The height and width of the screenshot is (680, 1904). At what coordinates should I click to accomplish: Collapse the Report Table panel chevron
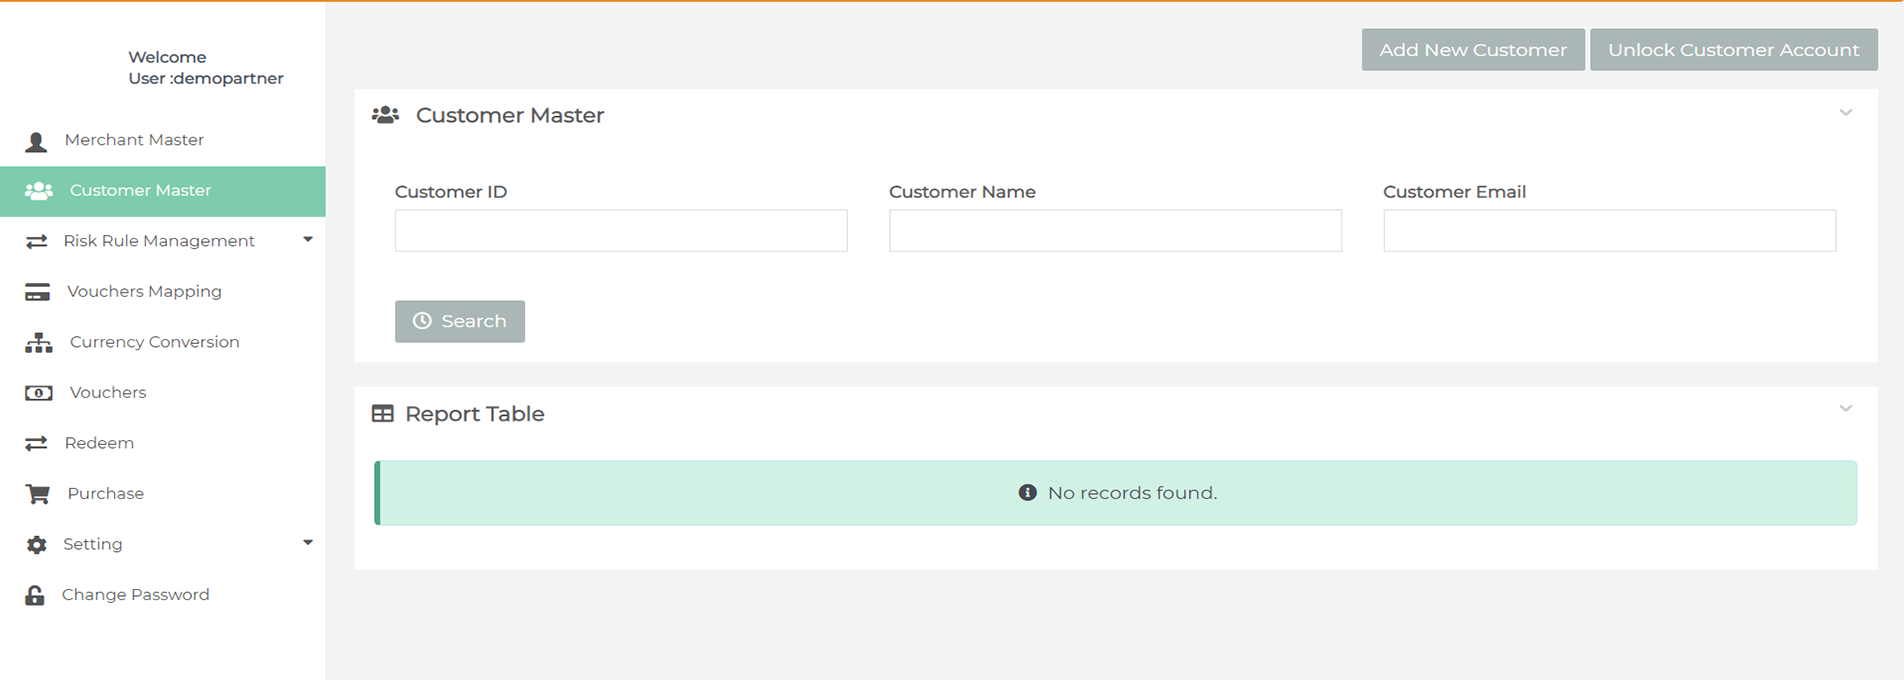pyautogui.click(x=1845, y=409)
